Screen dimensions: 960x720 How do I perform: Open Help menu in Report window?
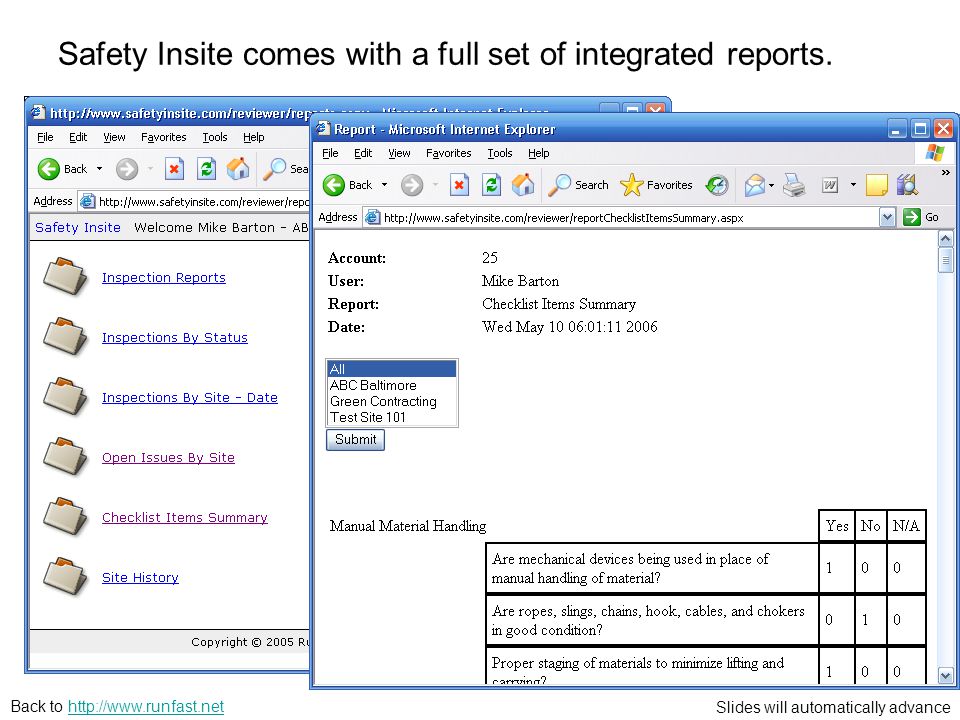(539, 153)
